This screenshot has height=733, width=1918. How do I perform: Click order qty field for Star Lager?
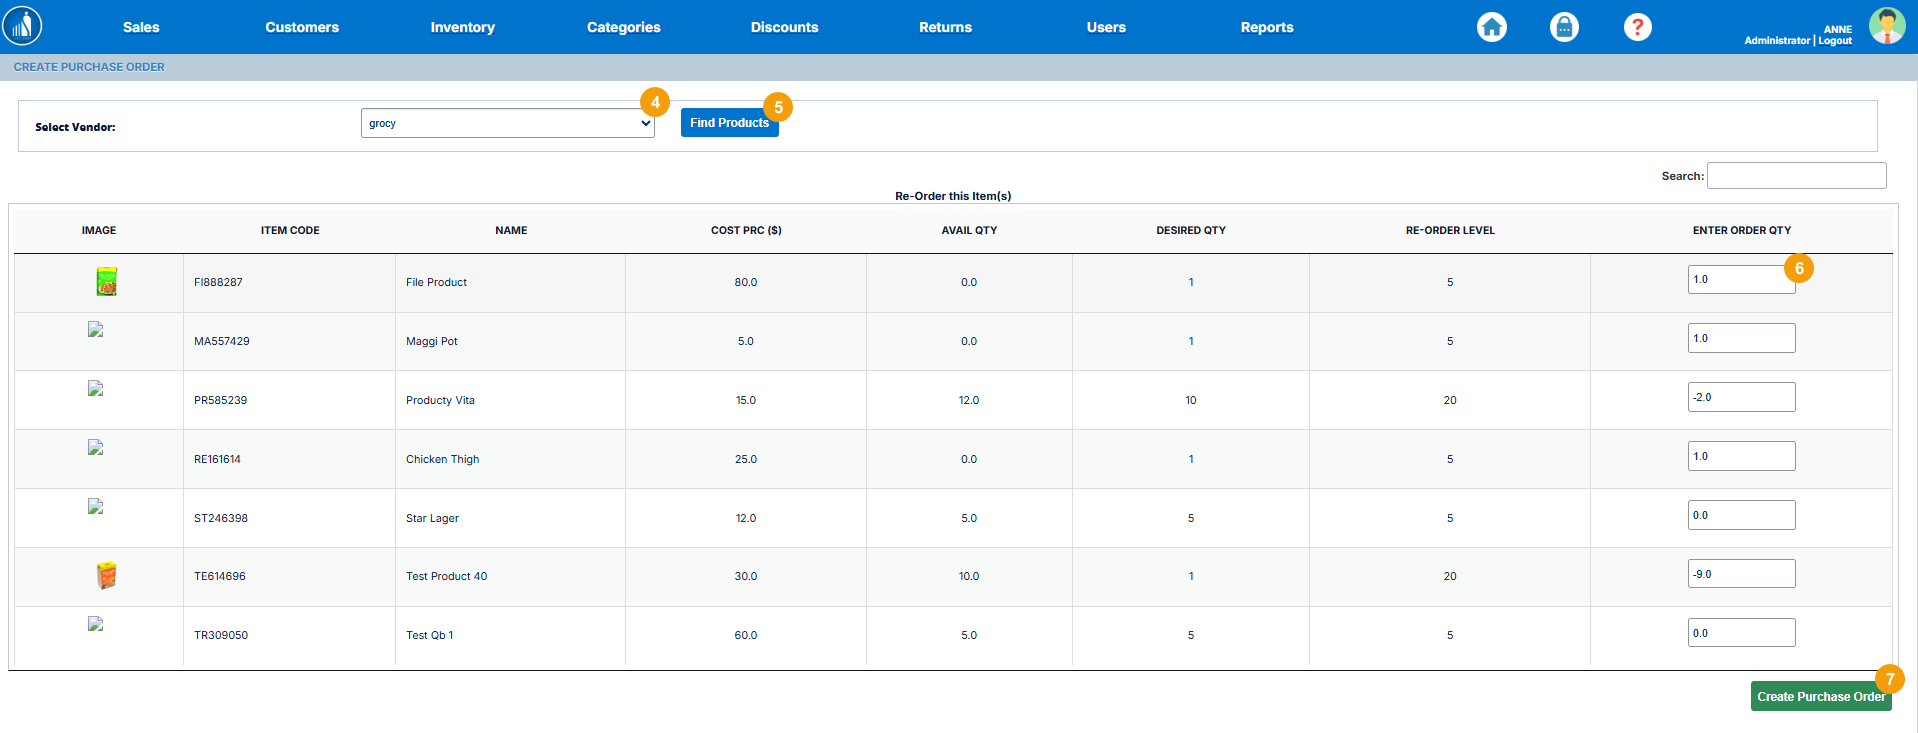[x=1741, y=515]
